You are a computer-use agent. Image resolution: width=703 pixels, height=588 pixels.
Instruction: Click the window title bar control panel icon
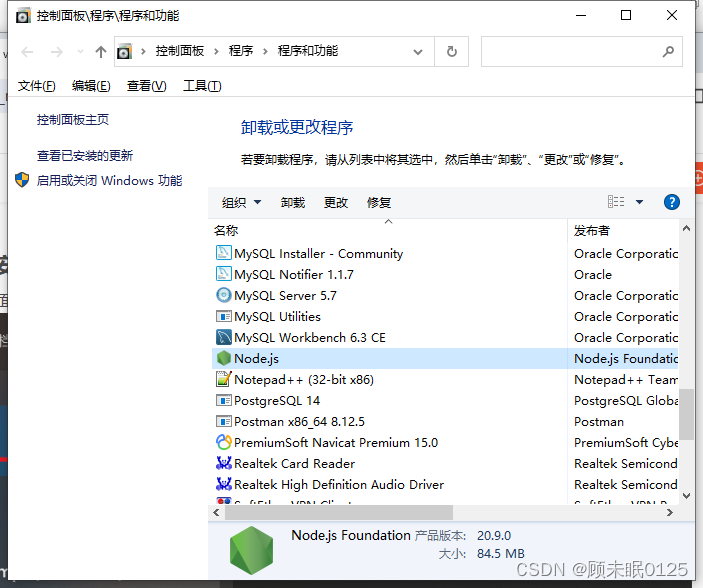[23, 16]
